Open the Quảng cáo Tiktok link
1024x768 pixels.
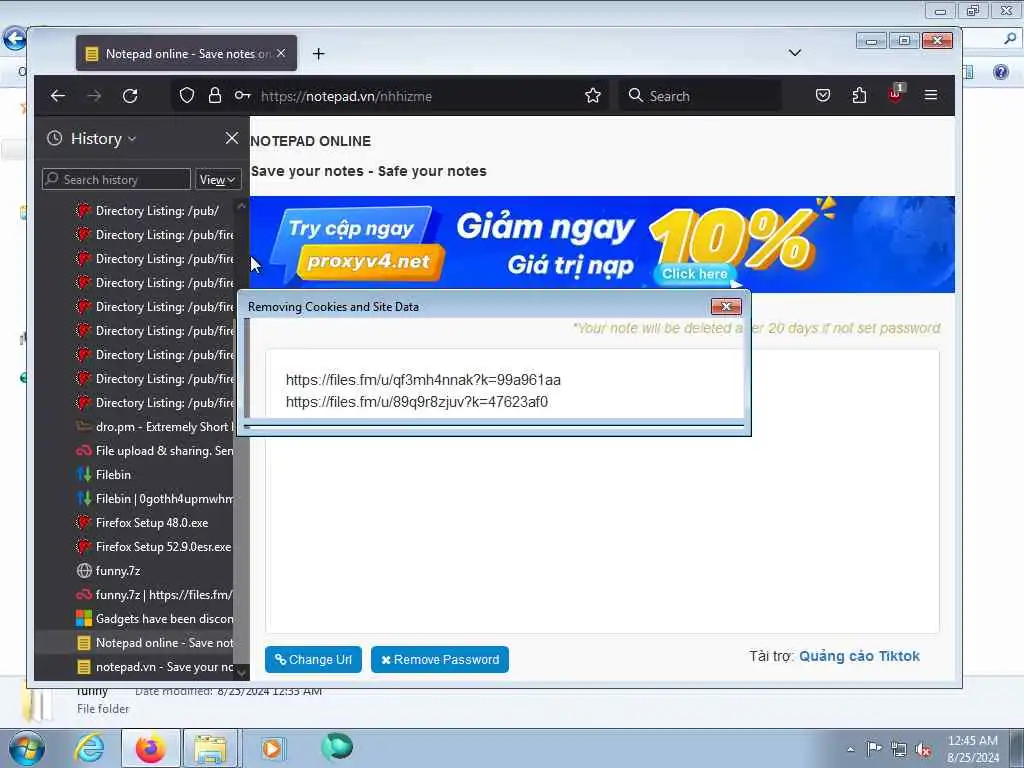(x=859, y=656)
